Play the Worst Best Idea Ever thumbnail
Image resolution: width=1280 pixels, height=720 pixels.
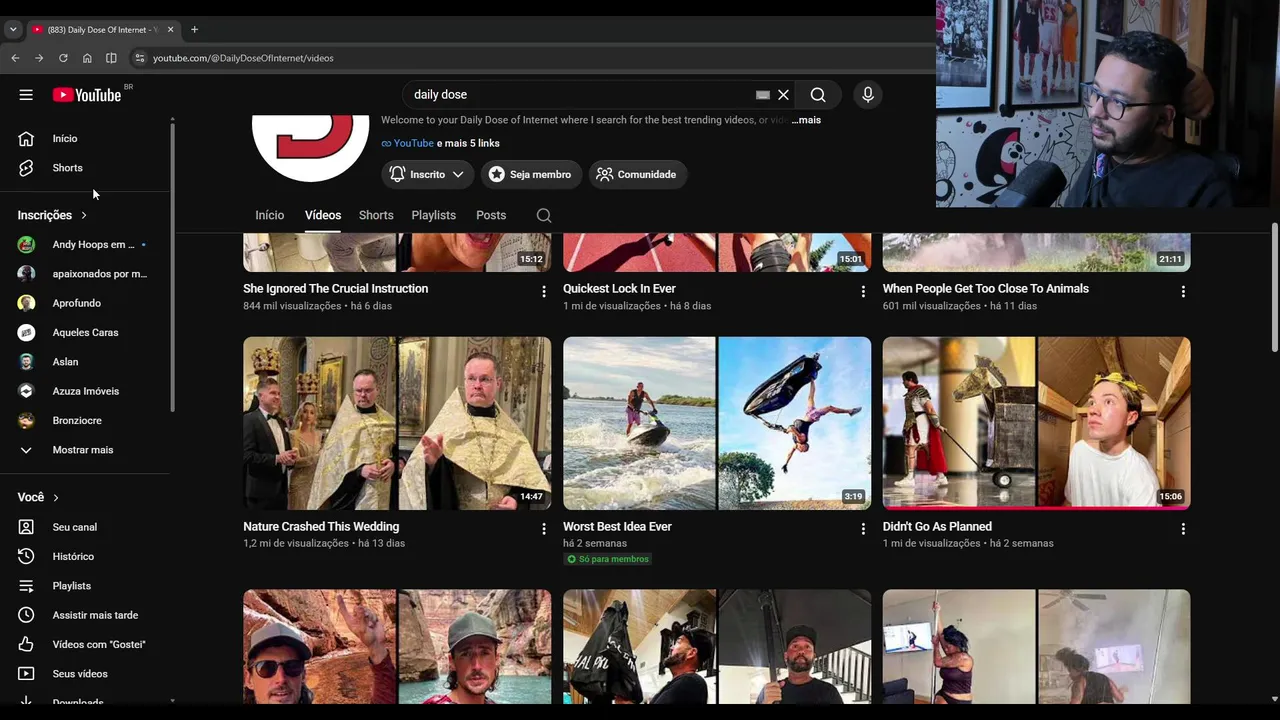click(x=717, y=423)
